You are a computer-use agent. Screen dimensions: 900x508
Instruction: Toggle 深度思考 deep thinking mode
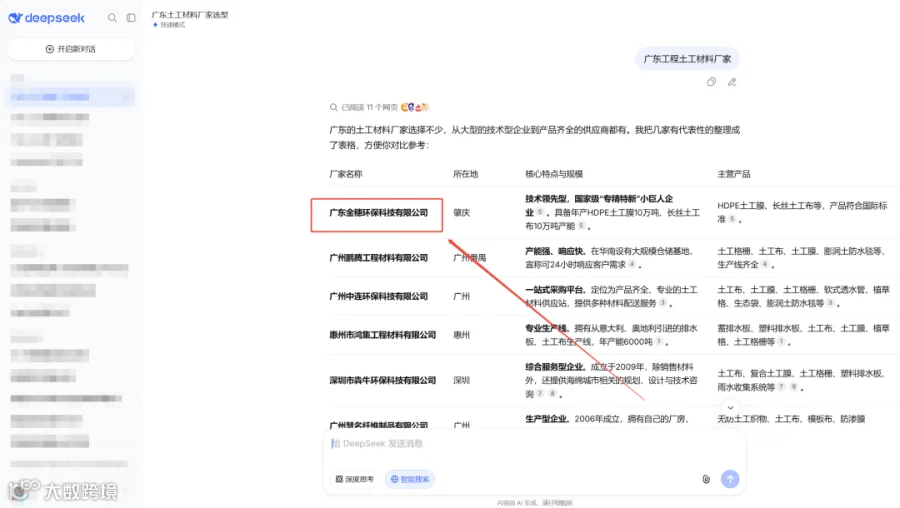click(x=355, y=479)
